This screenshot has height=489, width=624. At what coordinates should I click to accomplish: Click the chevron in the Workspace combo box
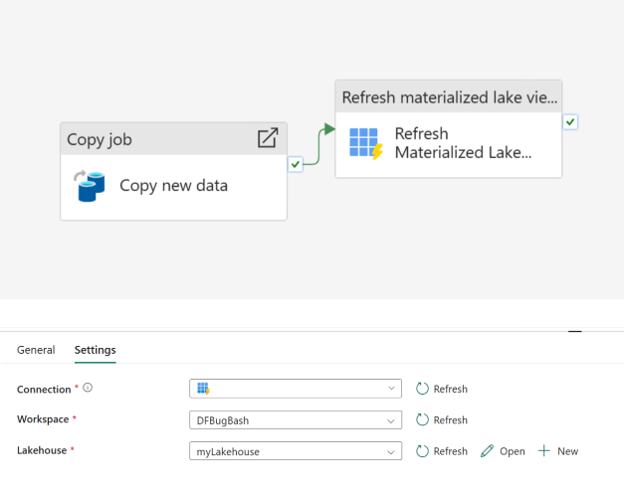point(391,421)
